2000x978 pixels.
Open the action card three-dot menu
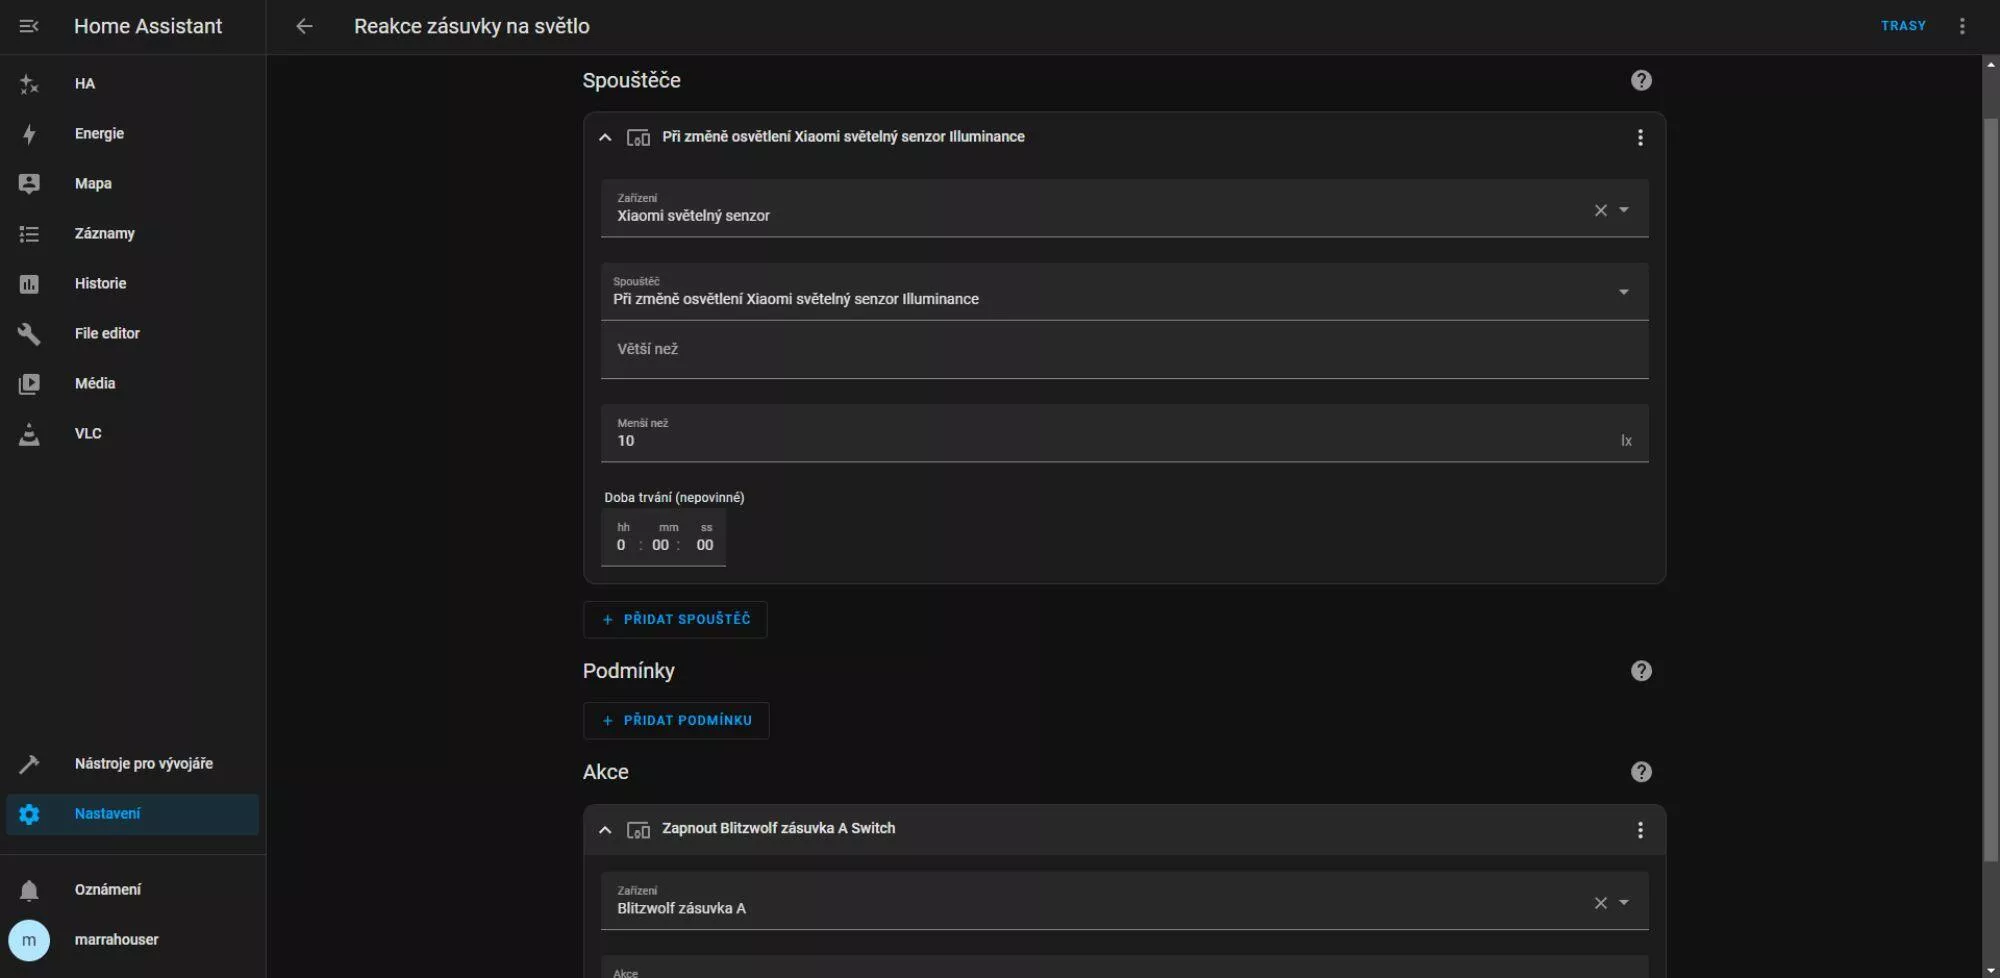pyautogui.click(x=1640, y=830)
